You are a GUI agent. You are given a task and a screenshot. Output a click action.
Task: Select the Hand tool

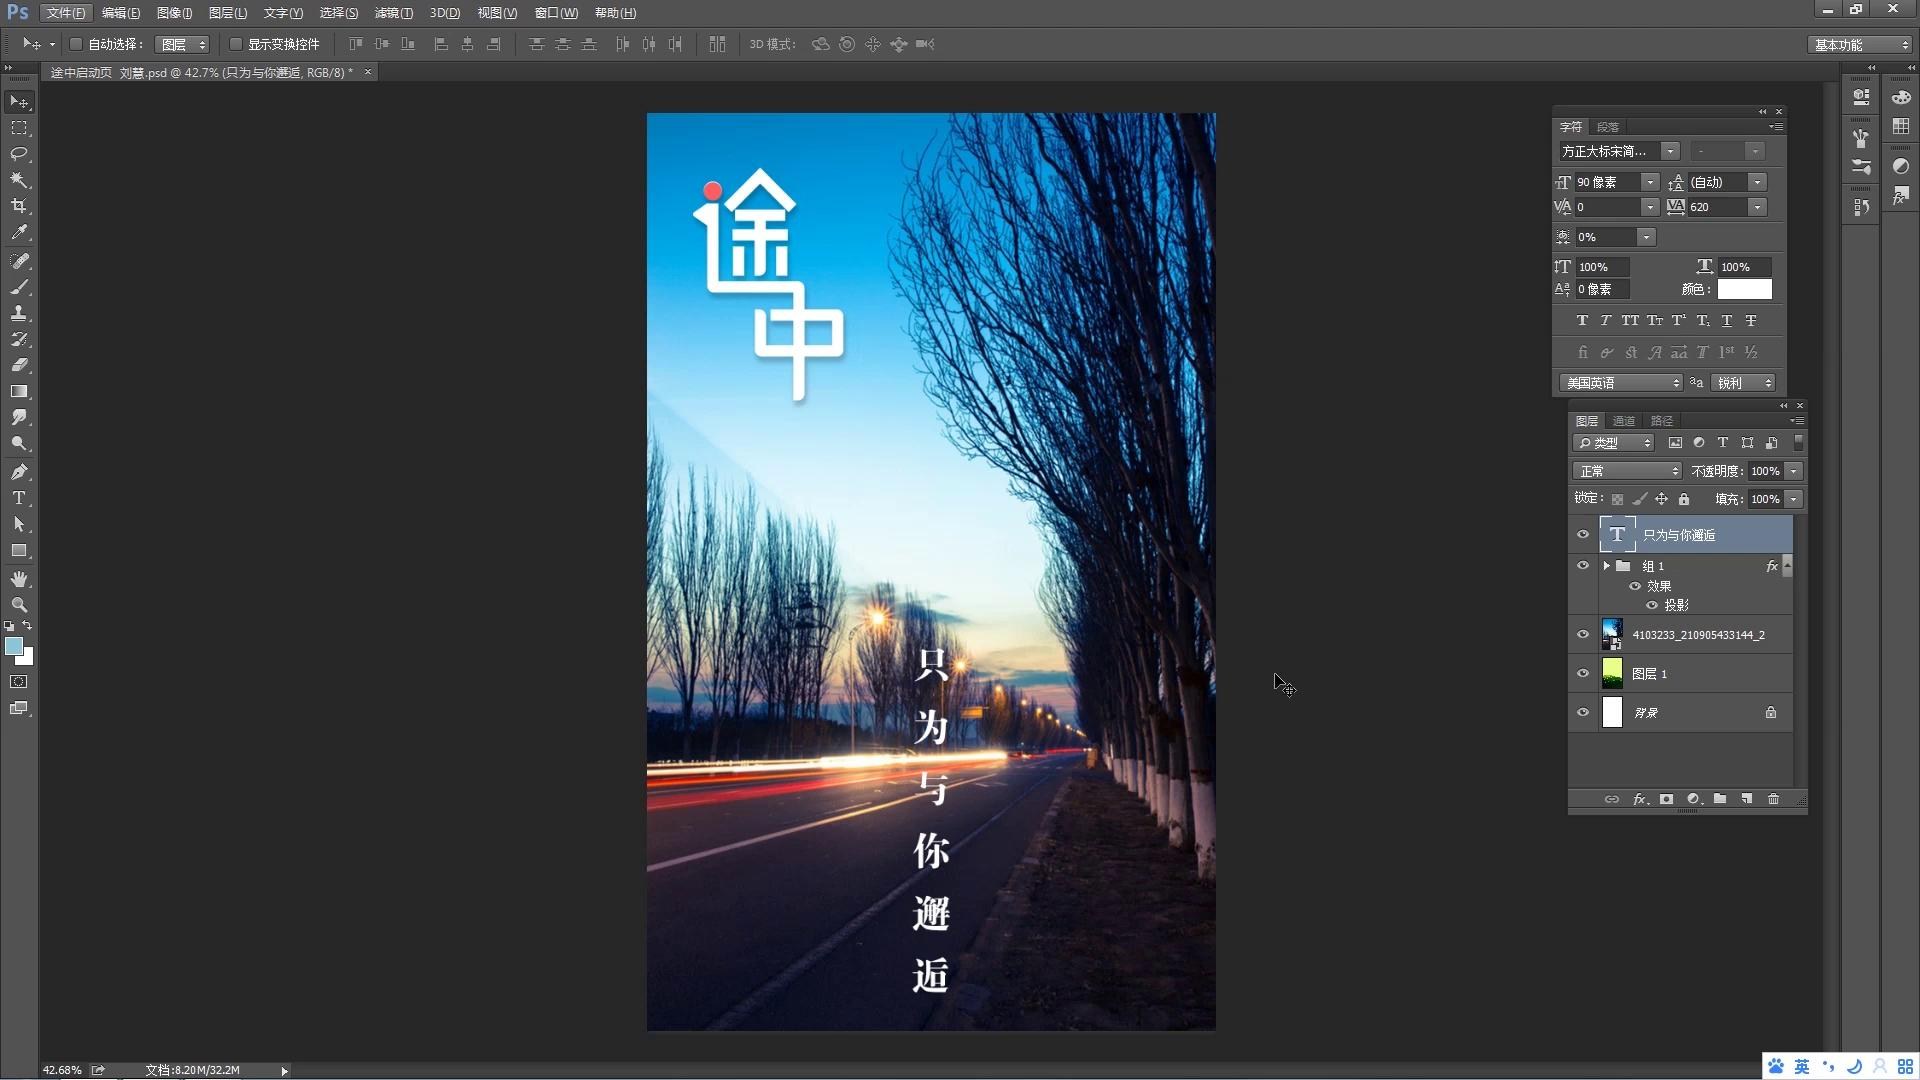tap(19, 579)
